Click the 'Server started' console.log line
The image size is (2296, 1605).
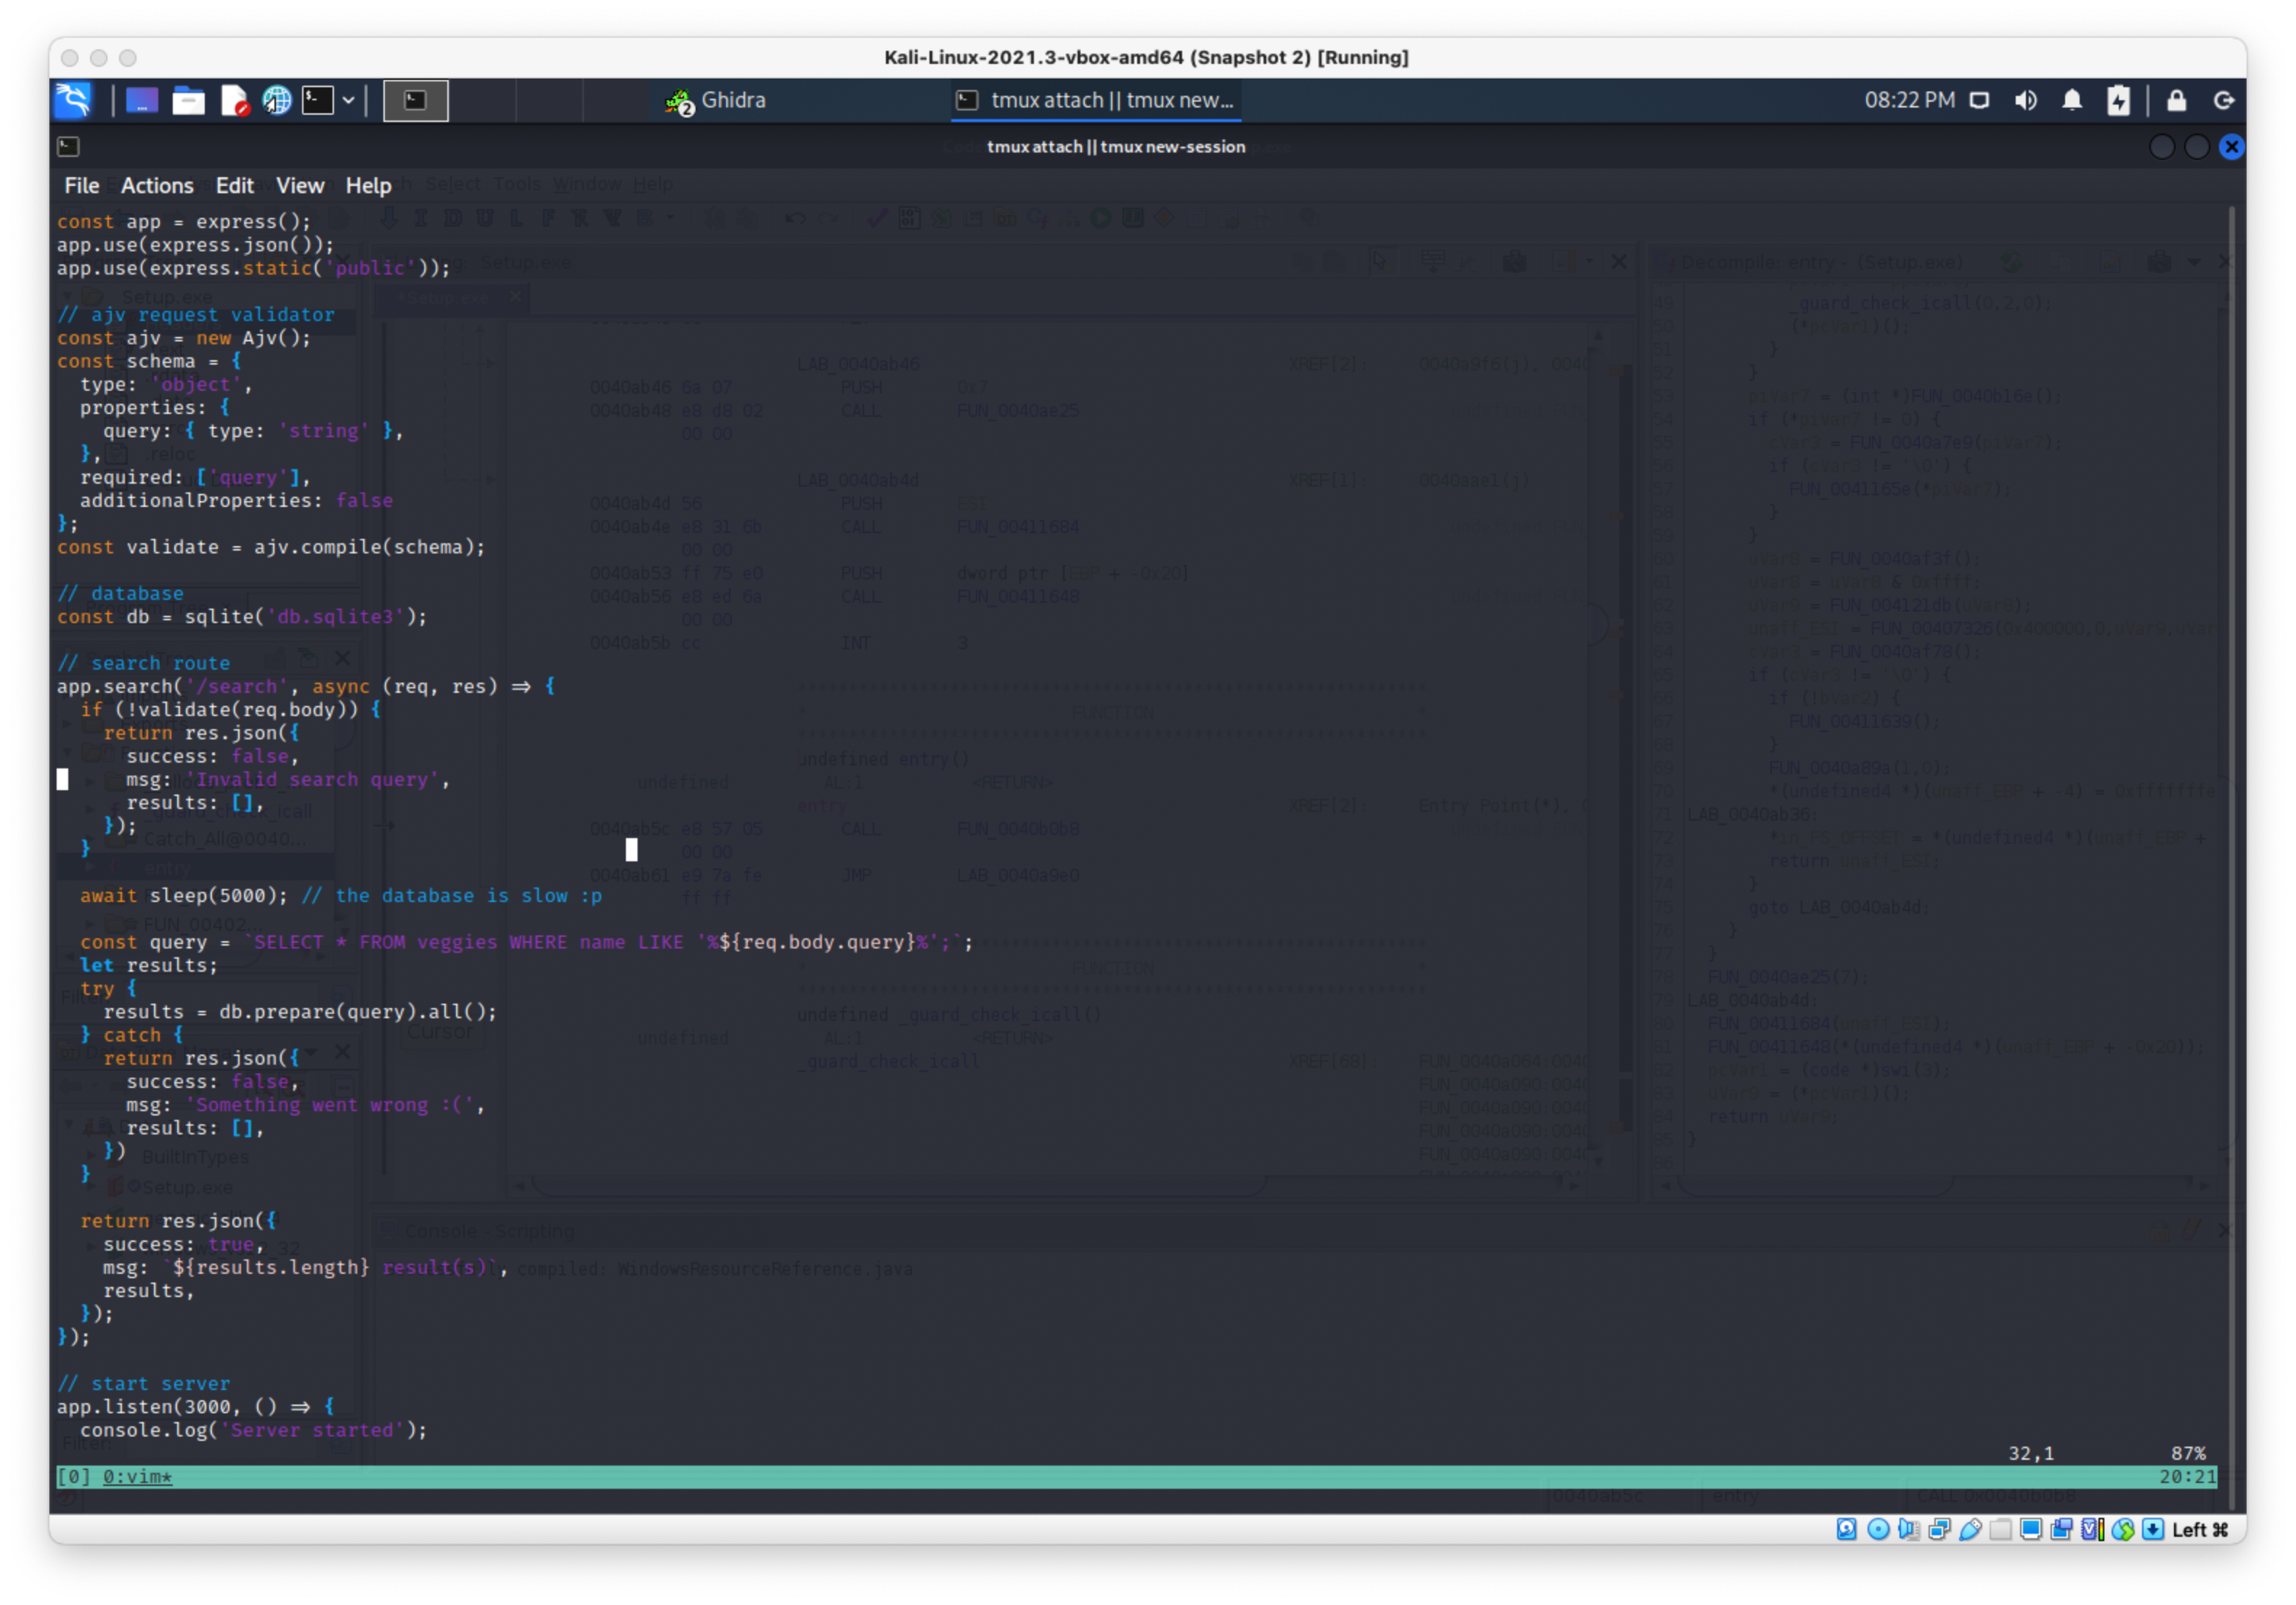(x=254, y=1431)
